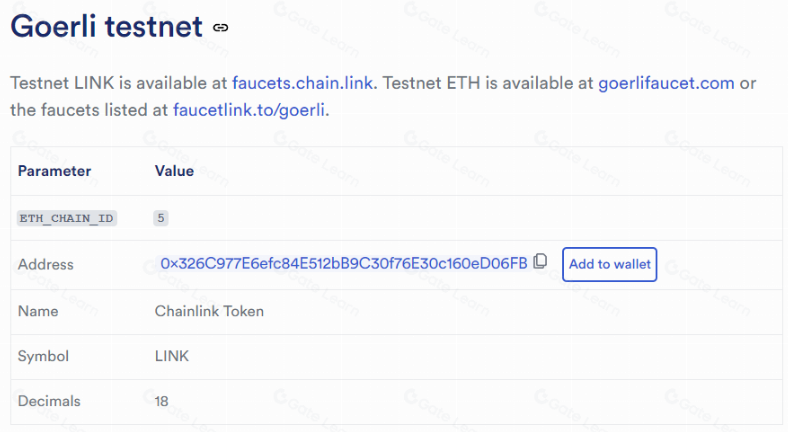Select the LINK symbol value
Viewport: 788px width, 432px height.
[171, 356]
